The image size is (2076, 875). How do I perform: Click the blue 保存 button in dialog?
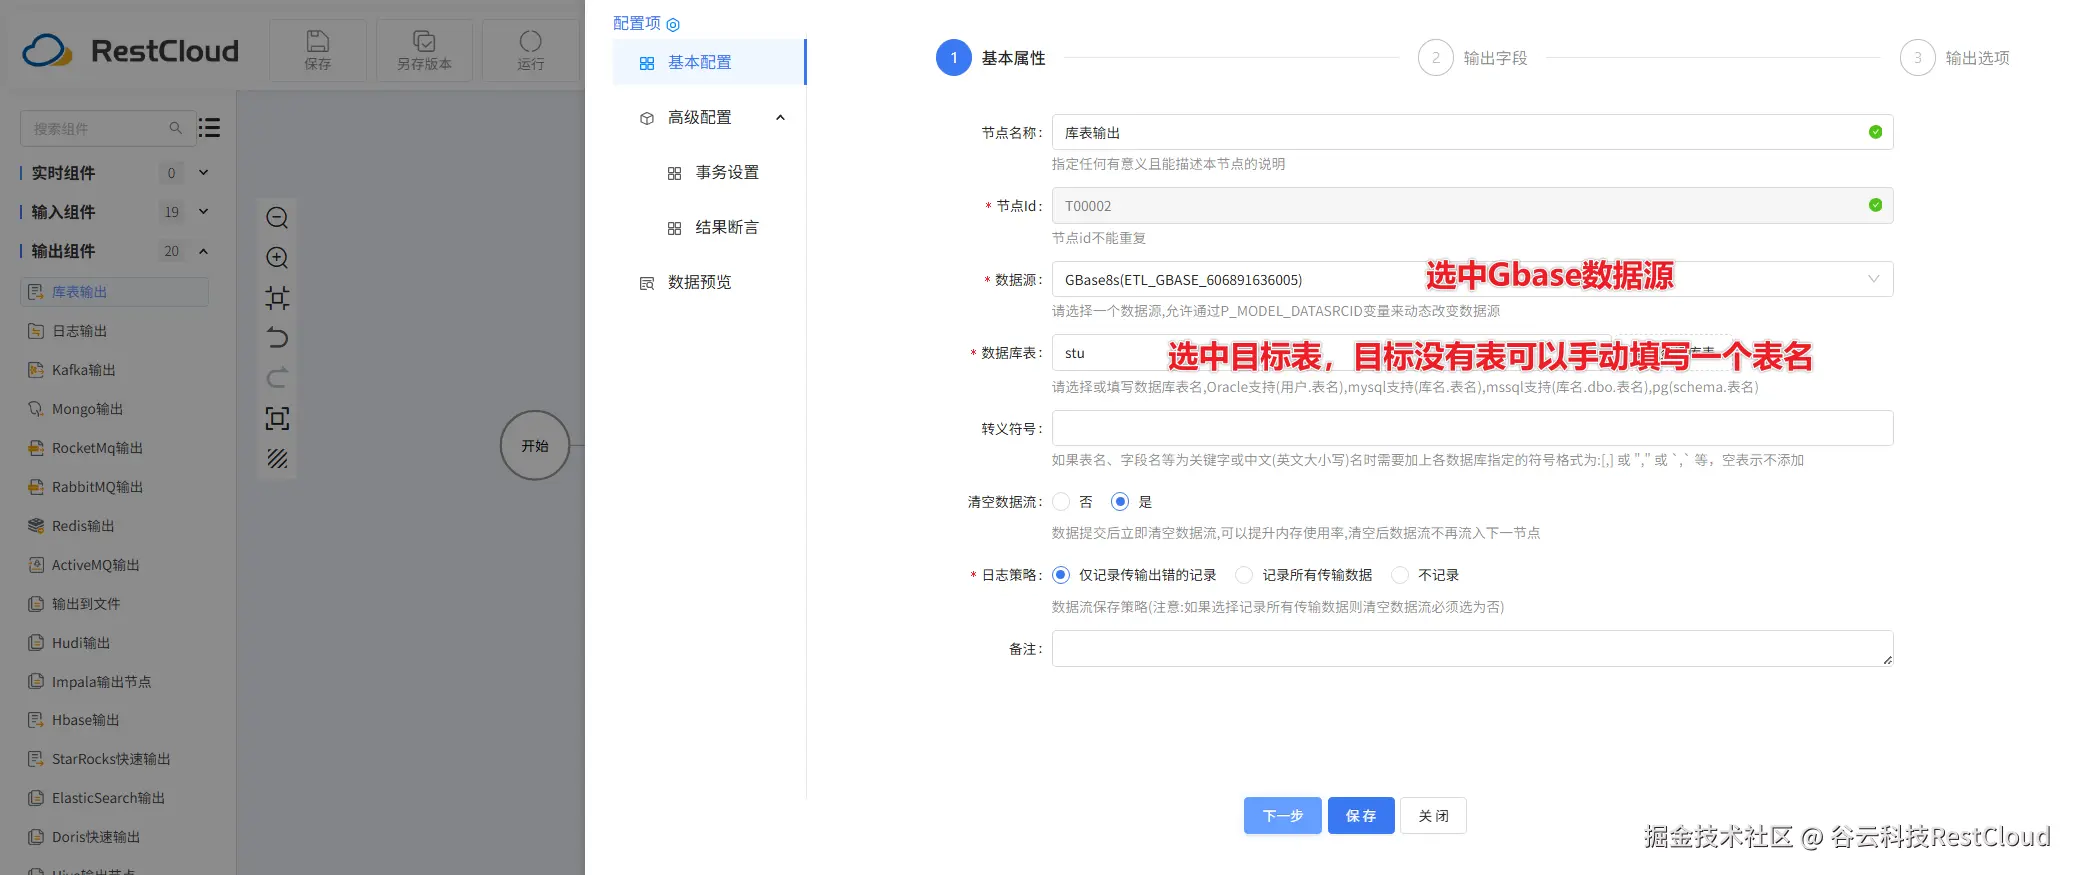pos(1361,816)
